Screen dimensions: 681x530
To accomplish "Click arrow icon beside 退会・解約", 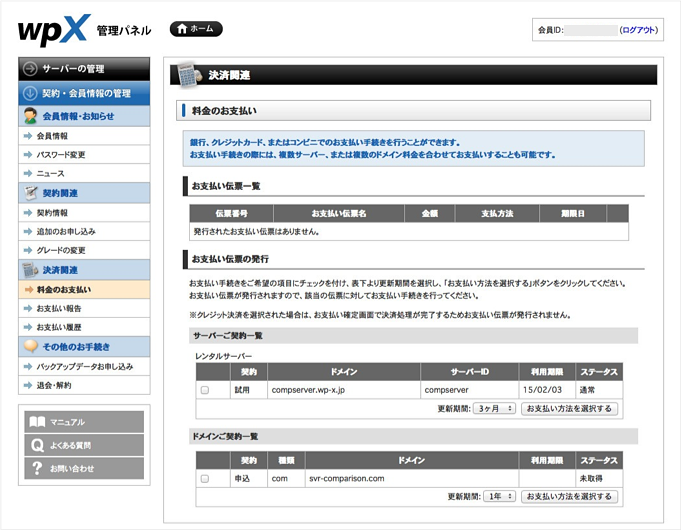I will pos(28,385).
